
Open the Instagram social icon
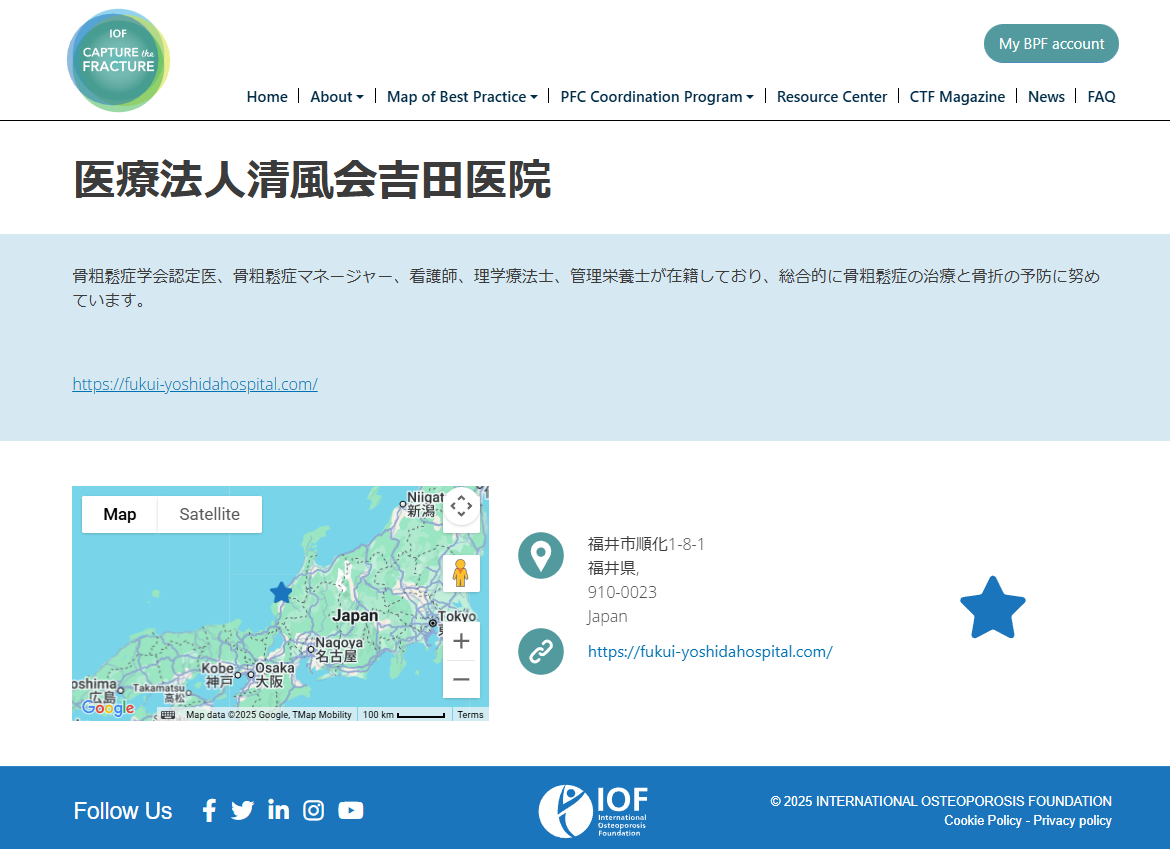[x=314, y=810]
